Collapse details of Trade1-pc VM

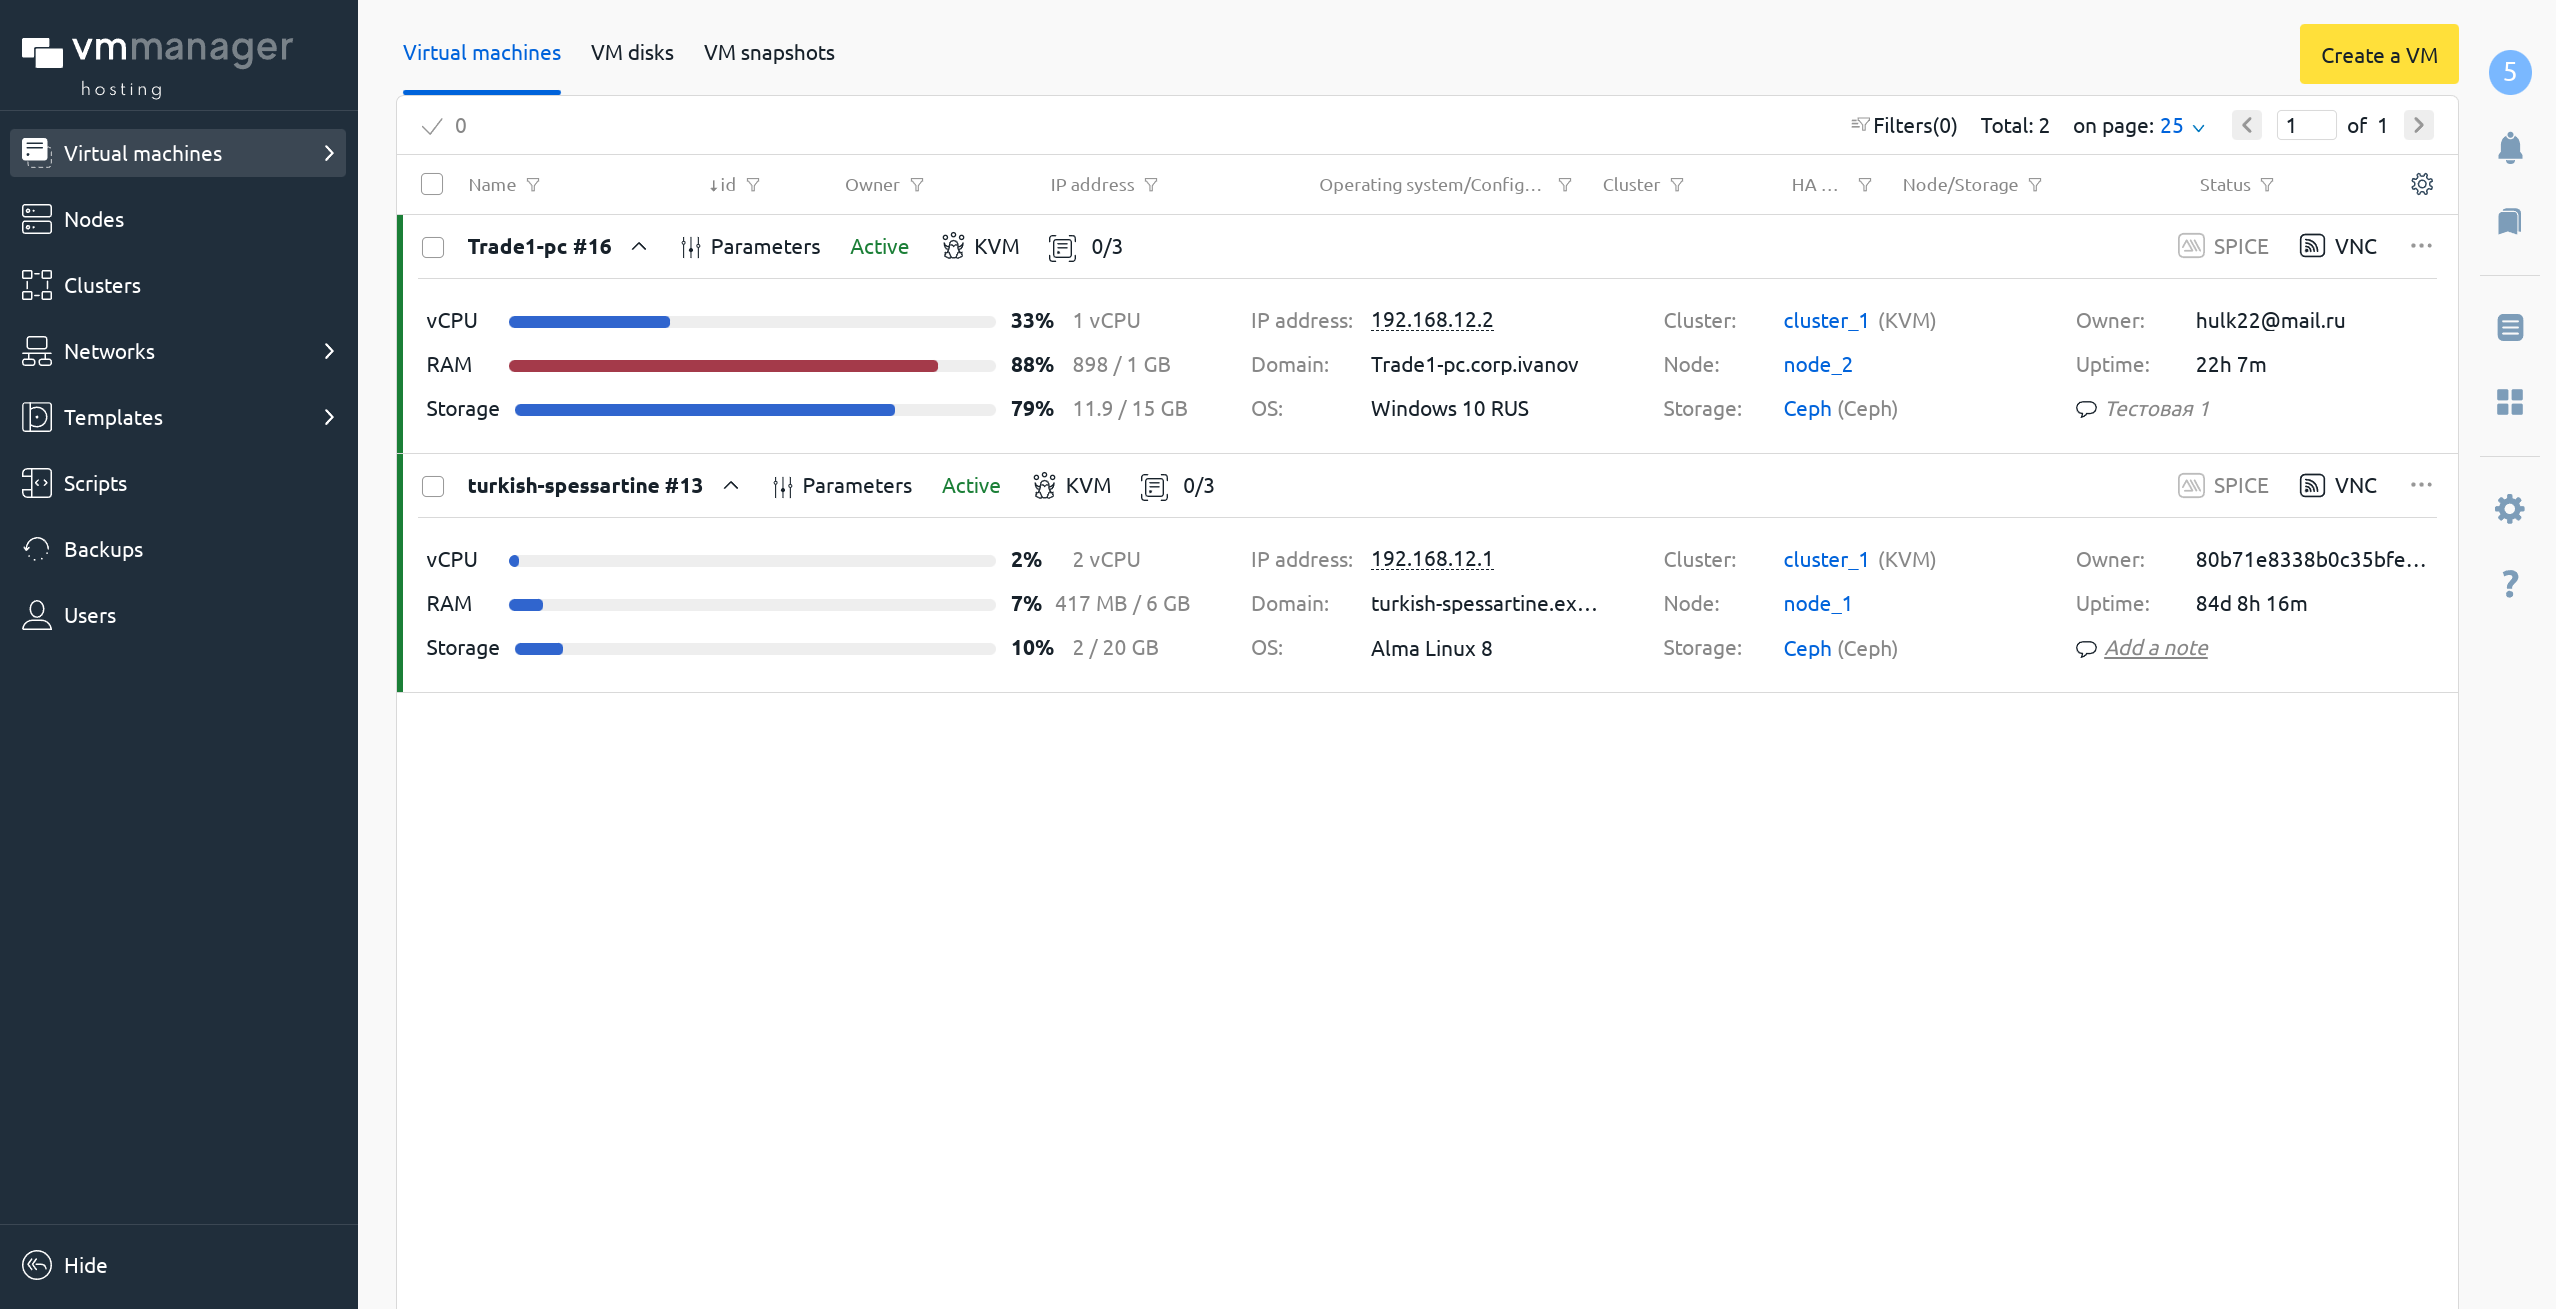640,246
